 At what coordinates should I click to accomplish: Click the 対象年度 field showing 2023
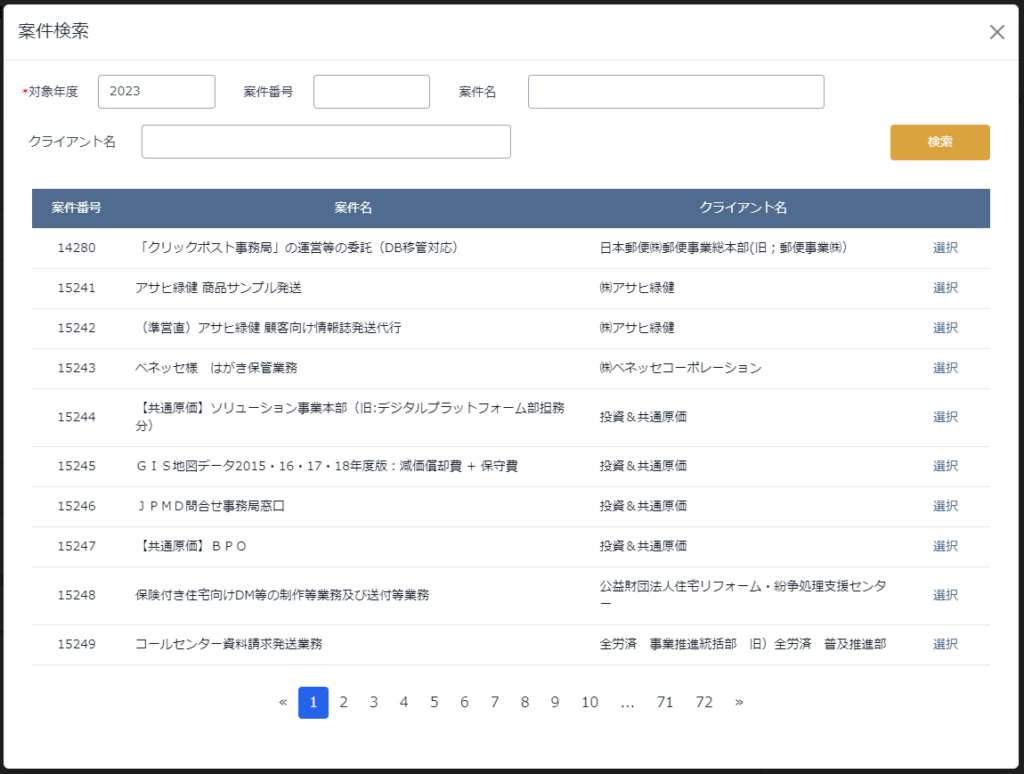point(157,91)
